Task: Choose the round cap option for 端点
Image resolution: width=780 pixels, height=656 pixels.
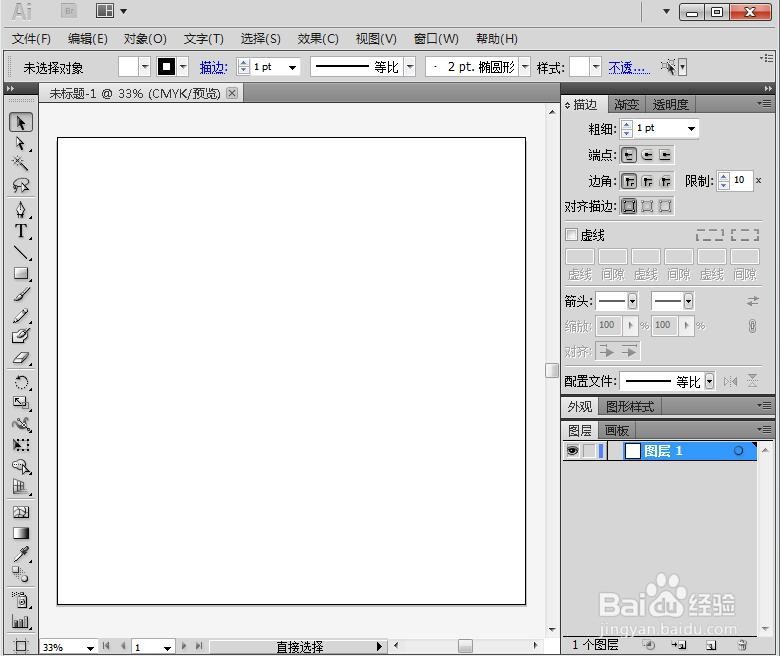Action: (647, 155)
